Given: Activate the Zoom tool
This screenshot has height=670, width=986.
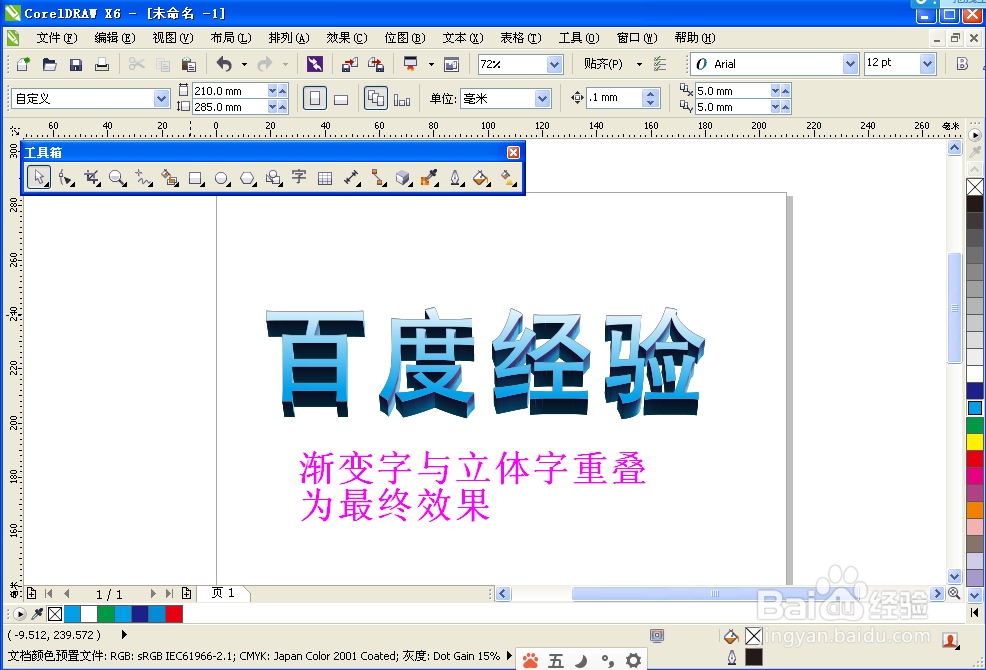Looking at the screenshot, I should (x=118, y=177).
